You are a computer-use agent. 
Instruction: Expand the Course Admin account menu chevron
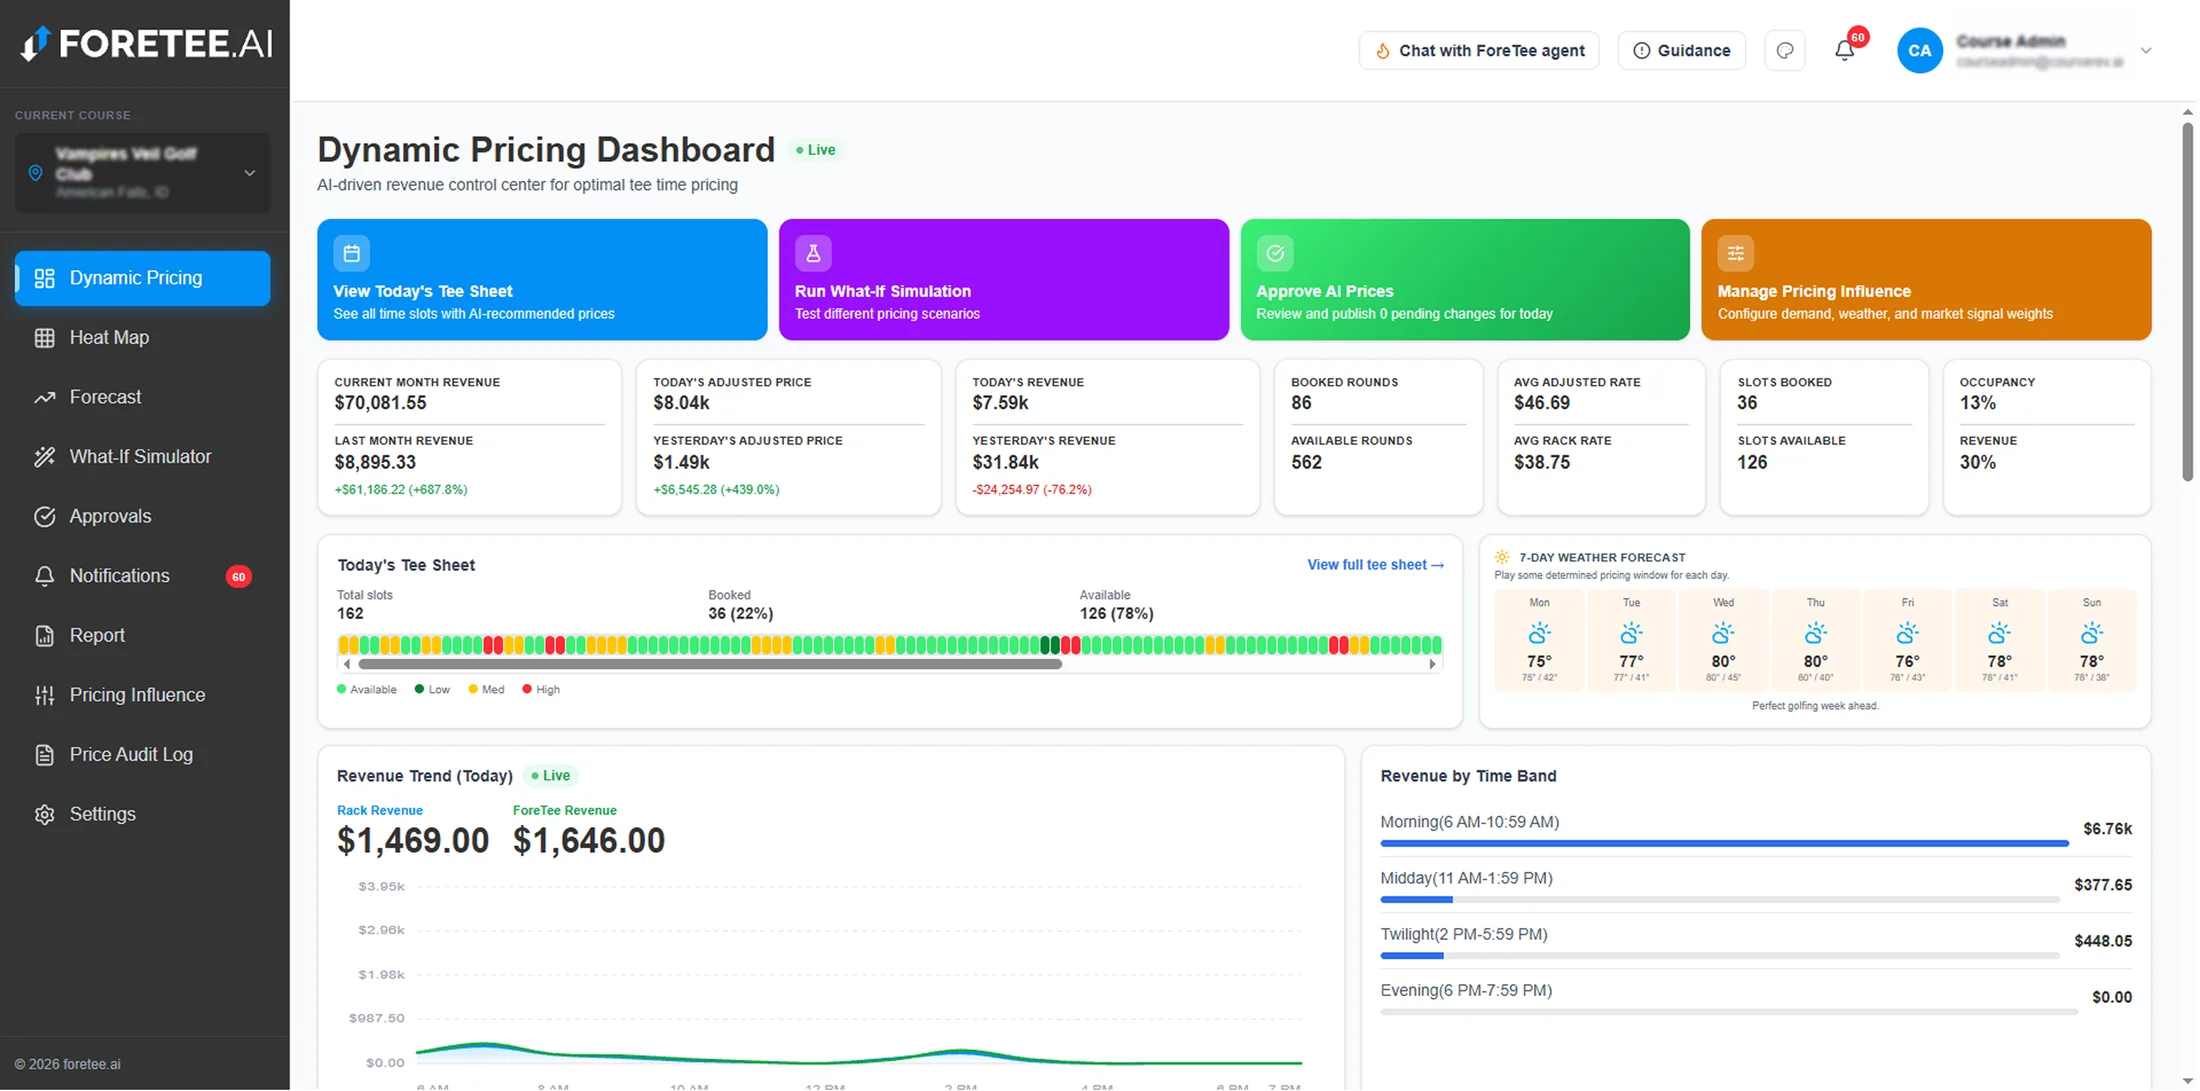[2145, 50]
